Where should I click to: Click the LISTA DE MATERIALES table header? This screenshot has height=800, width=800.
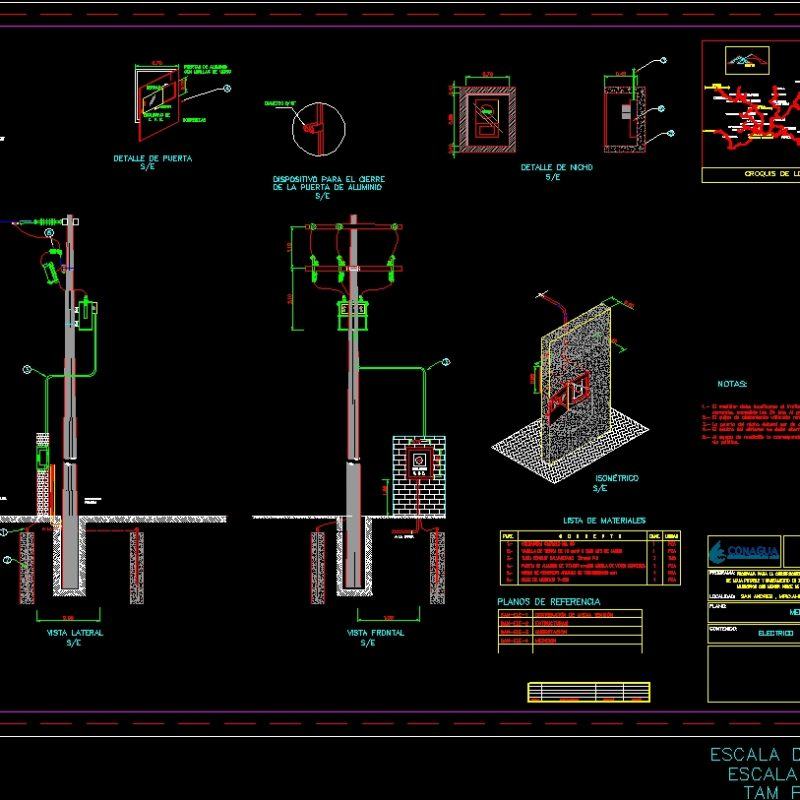[603, 521]
